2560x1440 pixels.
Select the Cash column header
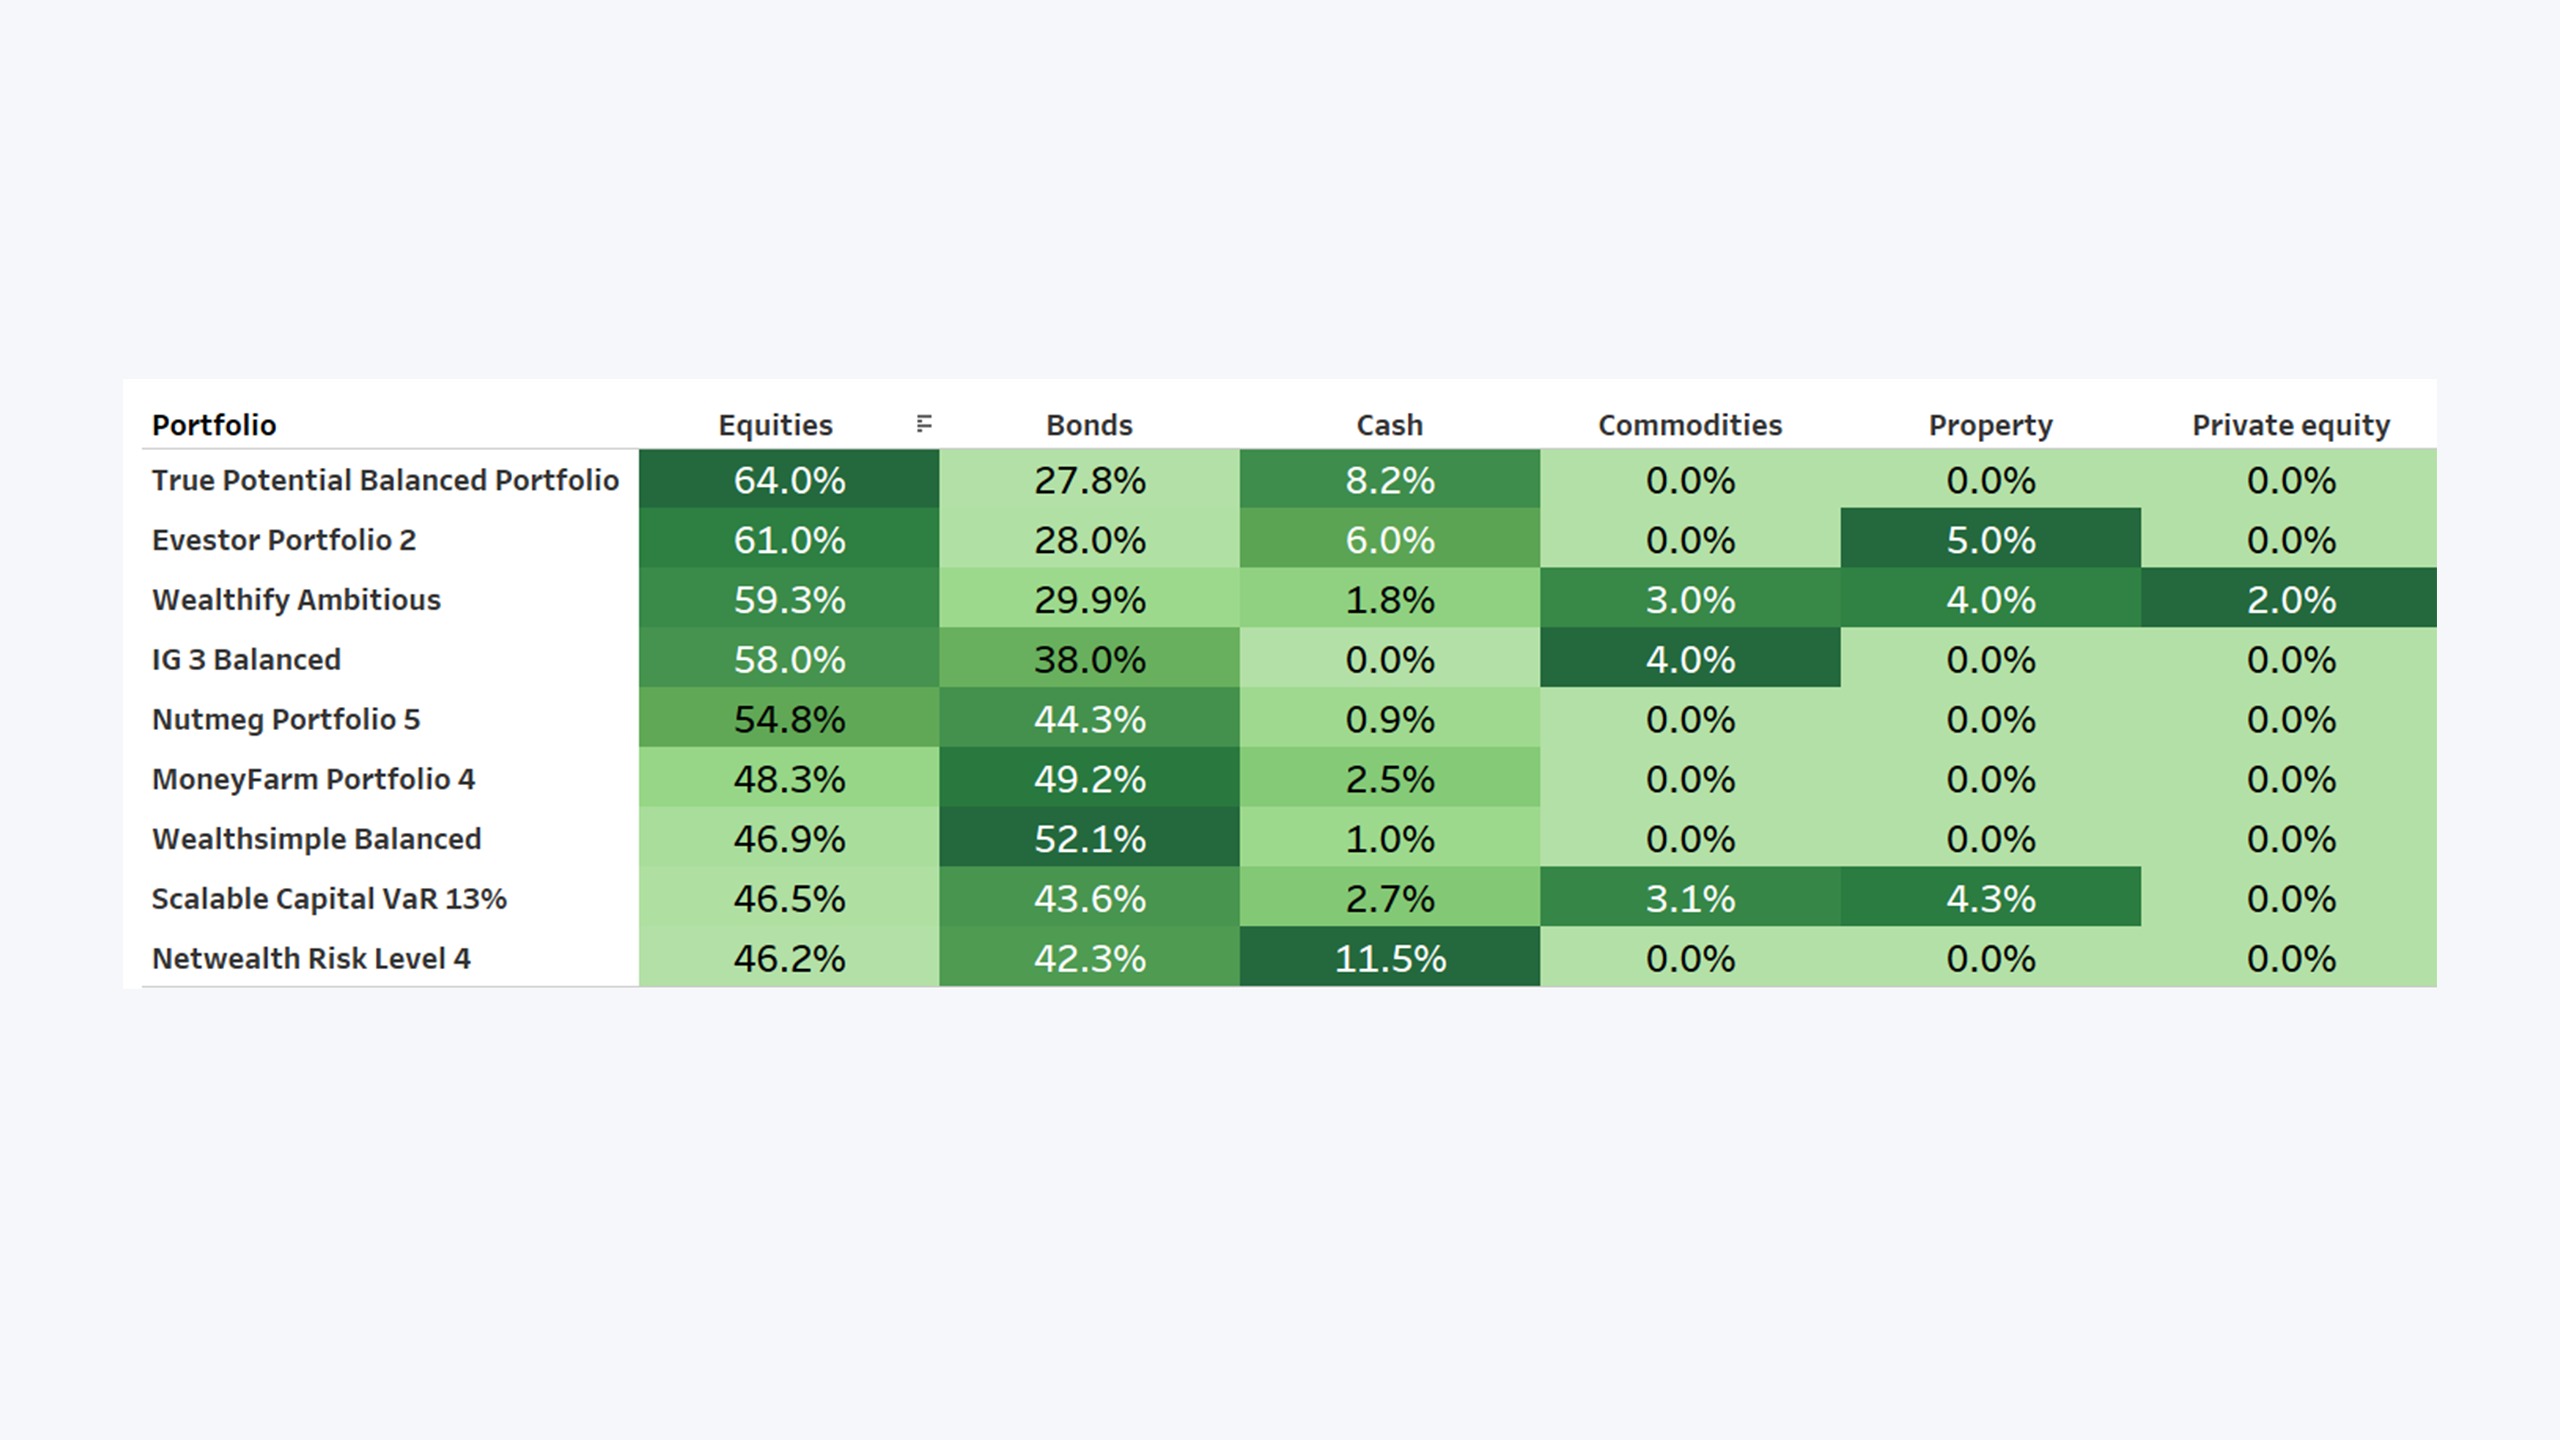pyautogui.click(x=1389, y=425)
